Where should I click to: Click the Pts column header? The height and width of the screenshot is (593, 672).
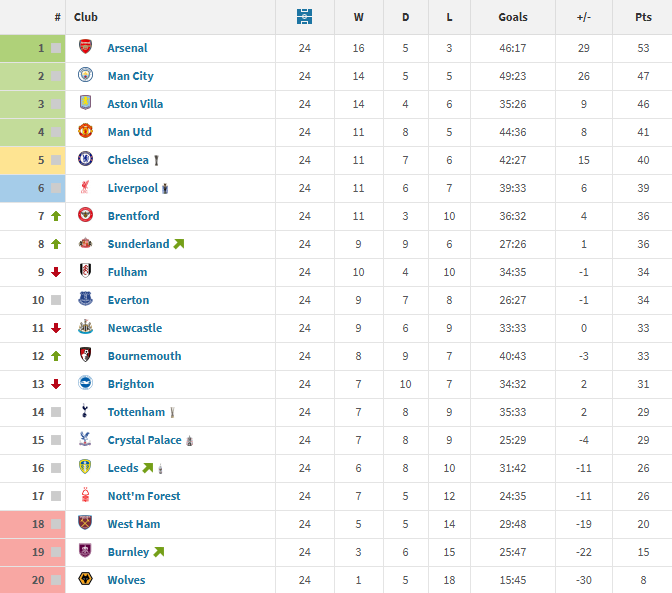643,17
